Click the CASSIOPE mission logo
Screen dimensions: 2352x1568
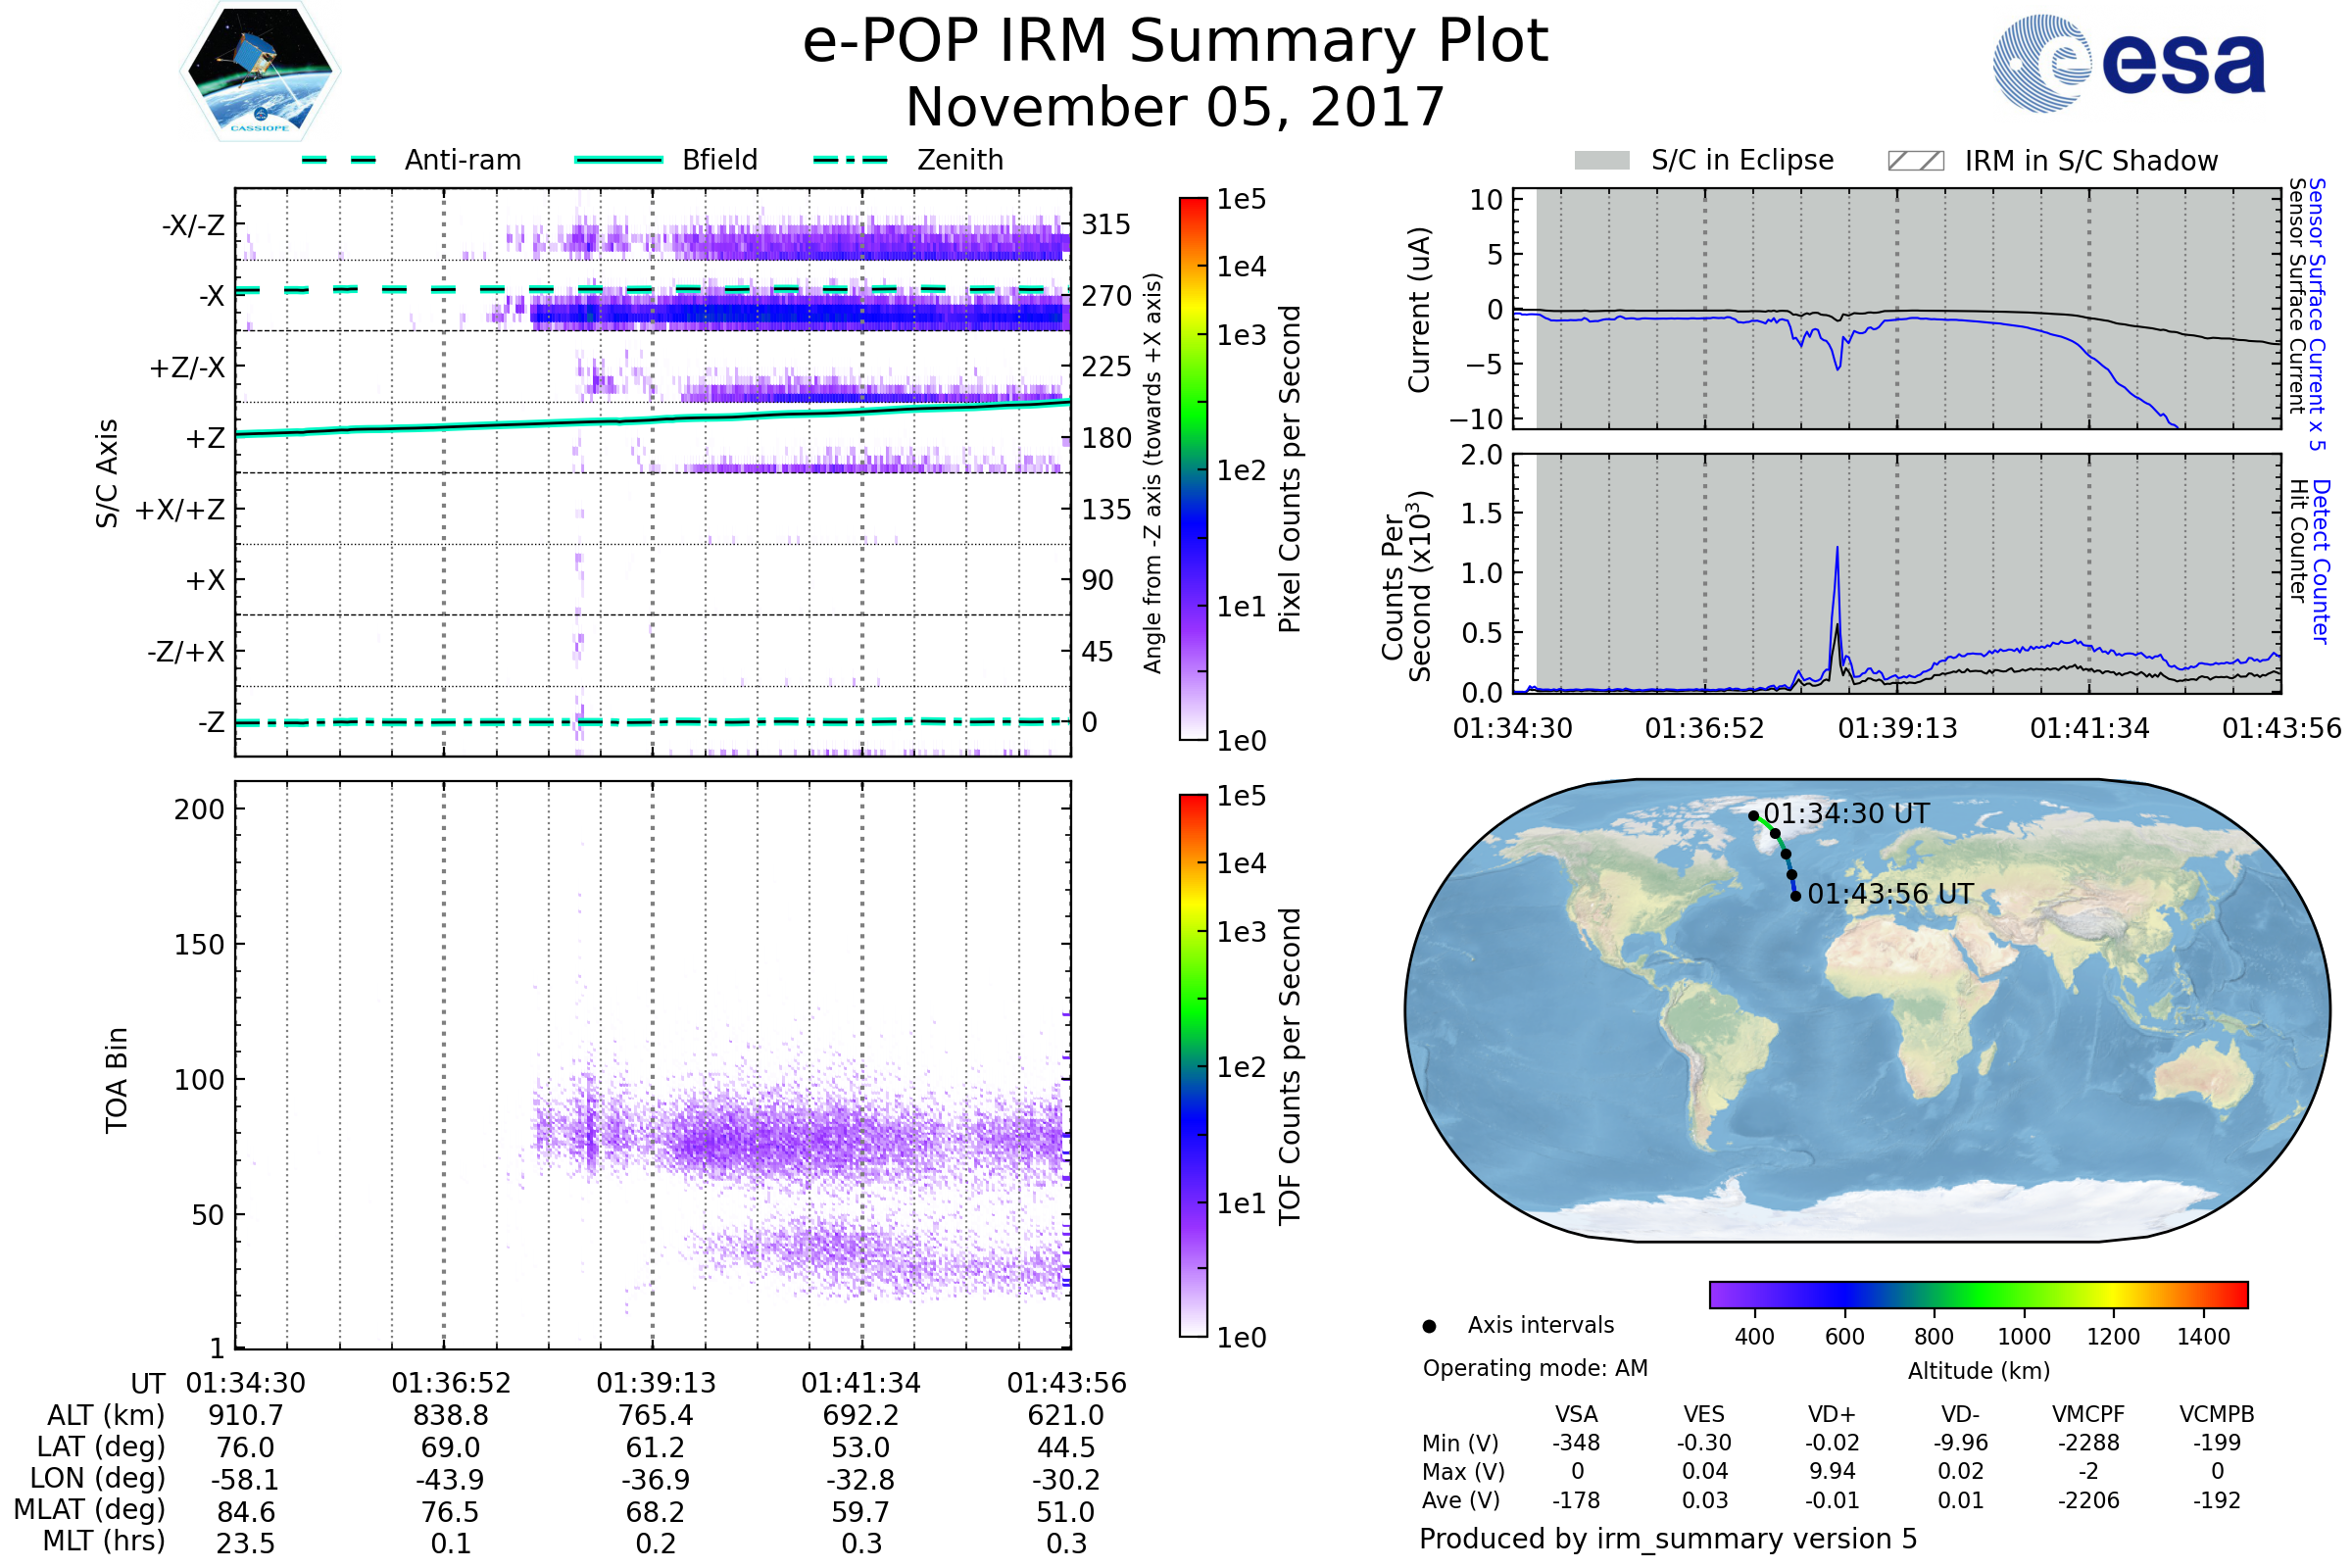pos(260,72)
